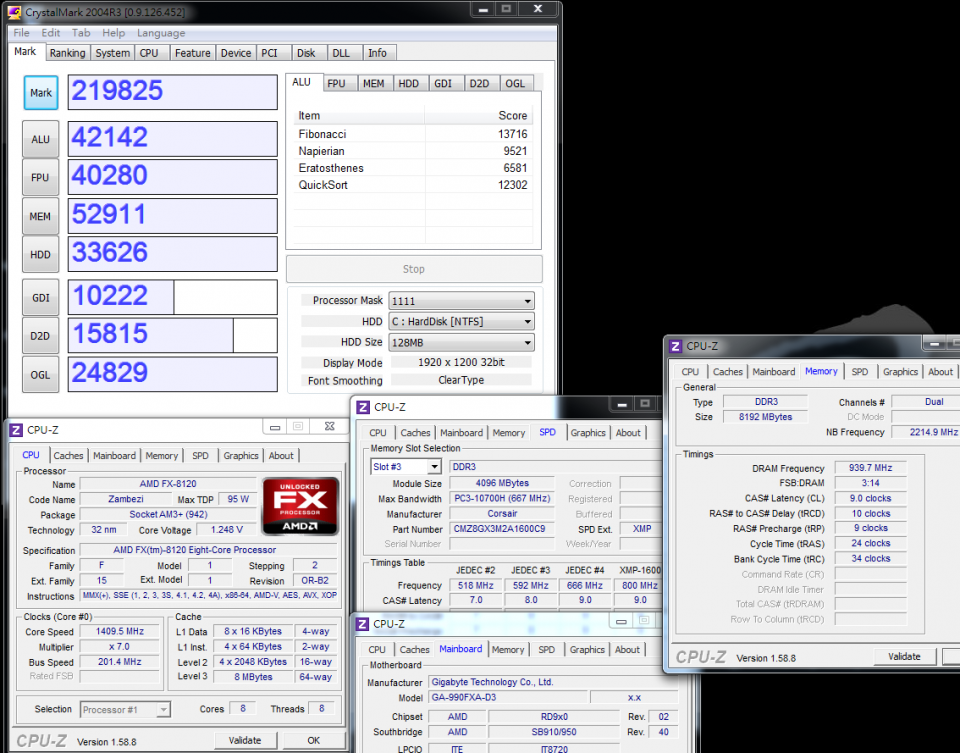Run the FPU benchmark button
This screenshot has width=960, height=753.
point(40,178)
